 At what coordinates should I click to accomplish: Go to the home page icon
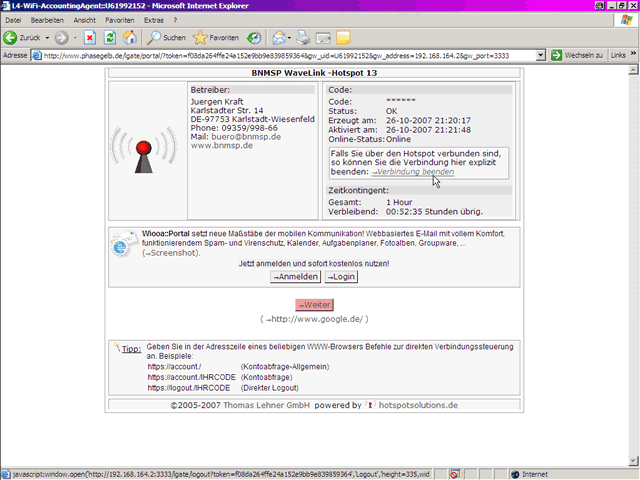tap(130, 38)
